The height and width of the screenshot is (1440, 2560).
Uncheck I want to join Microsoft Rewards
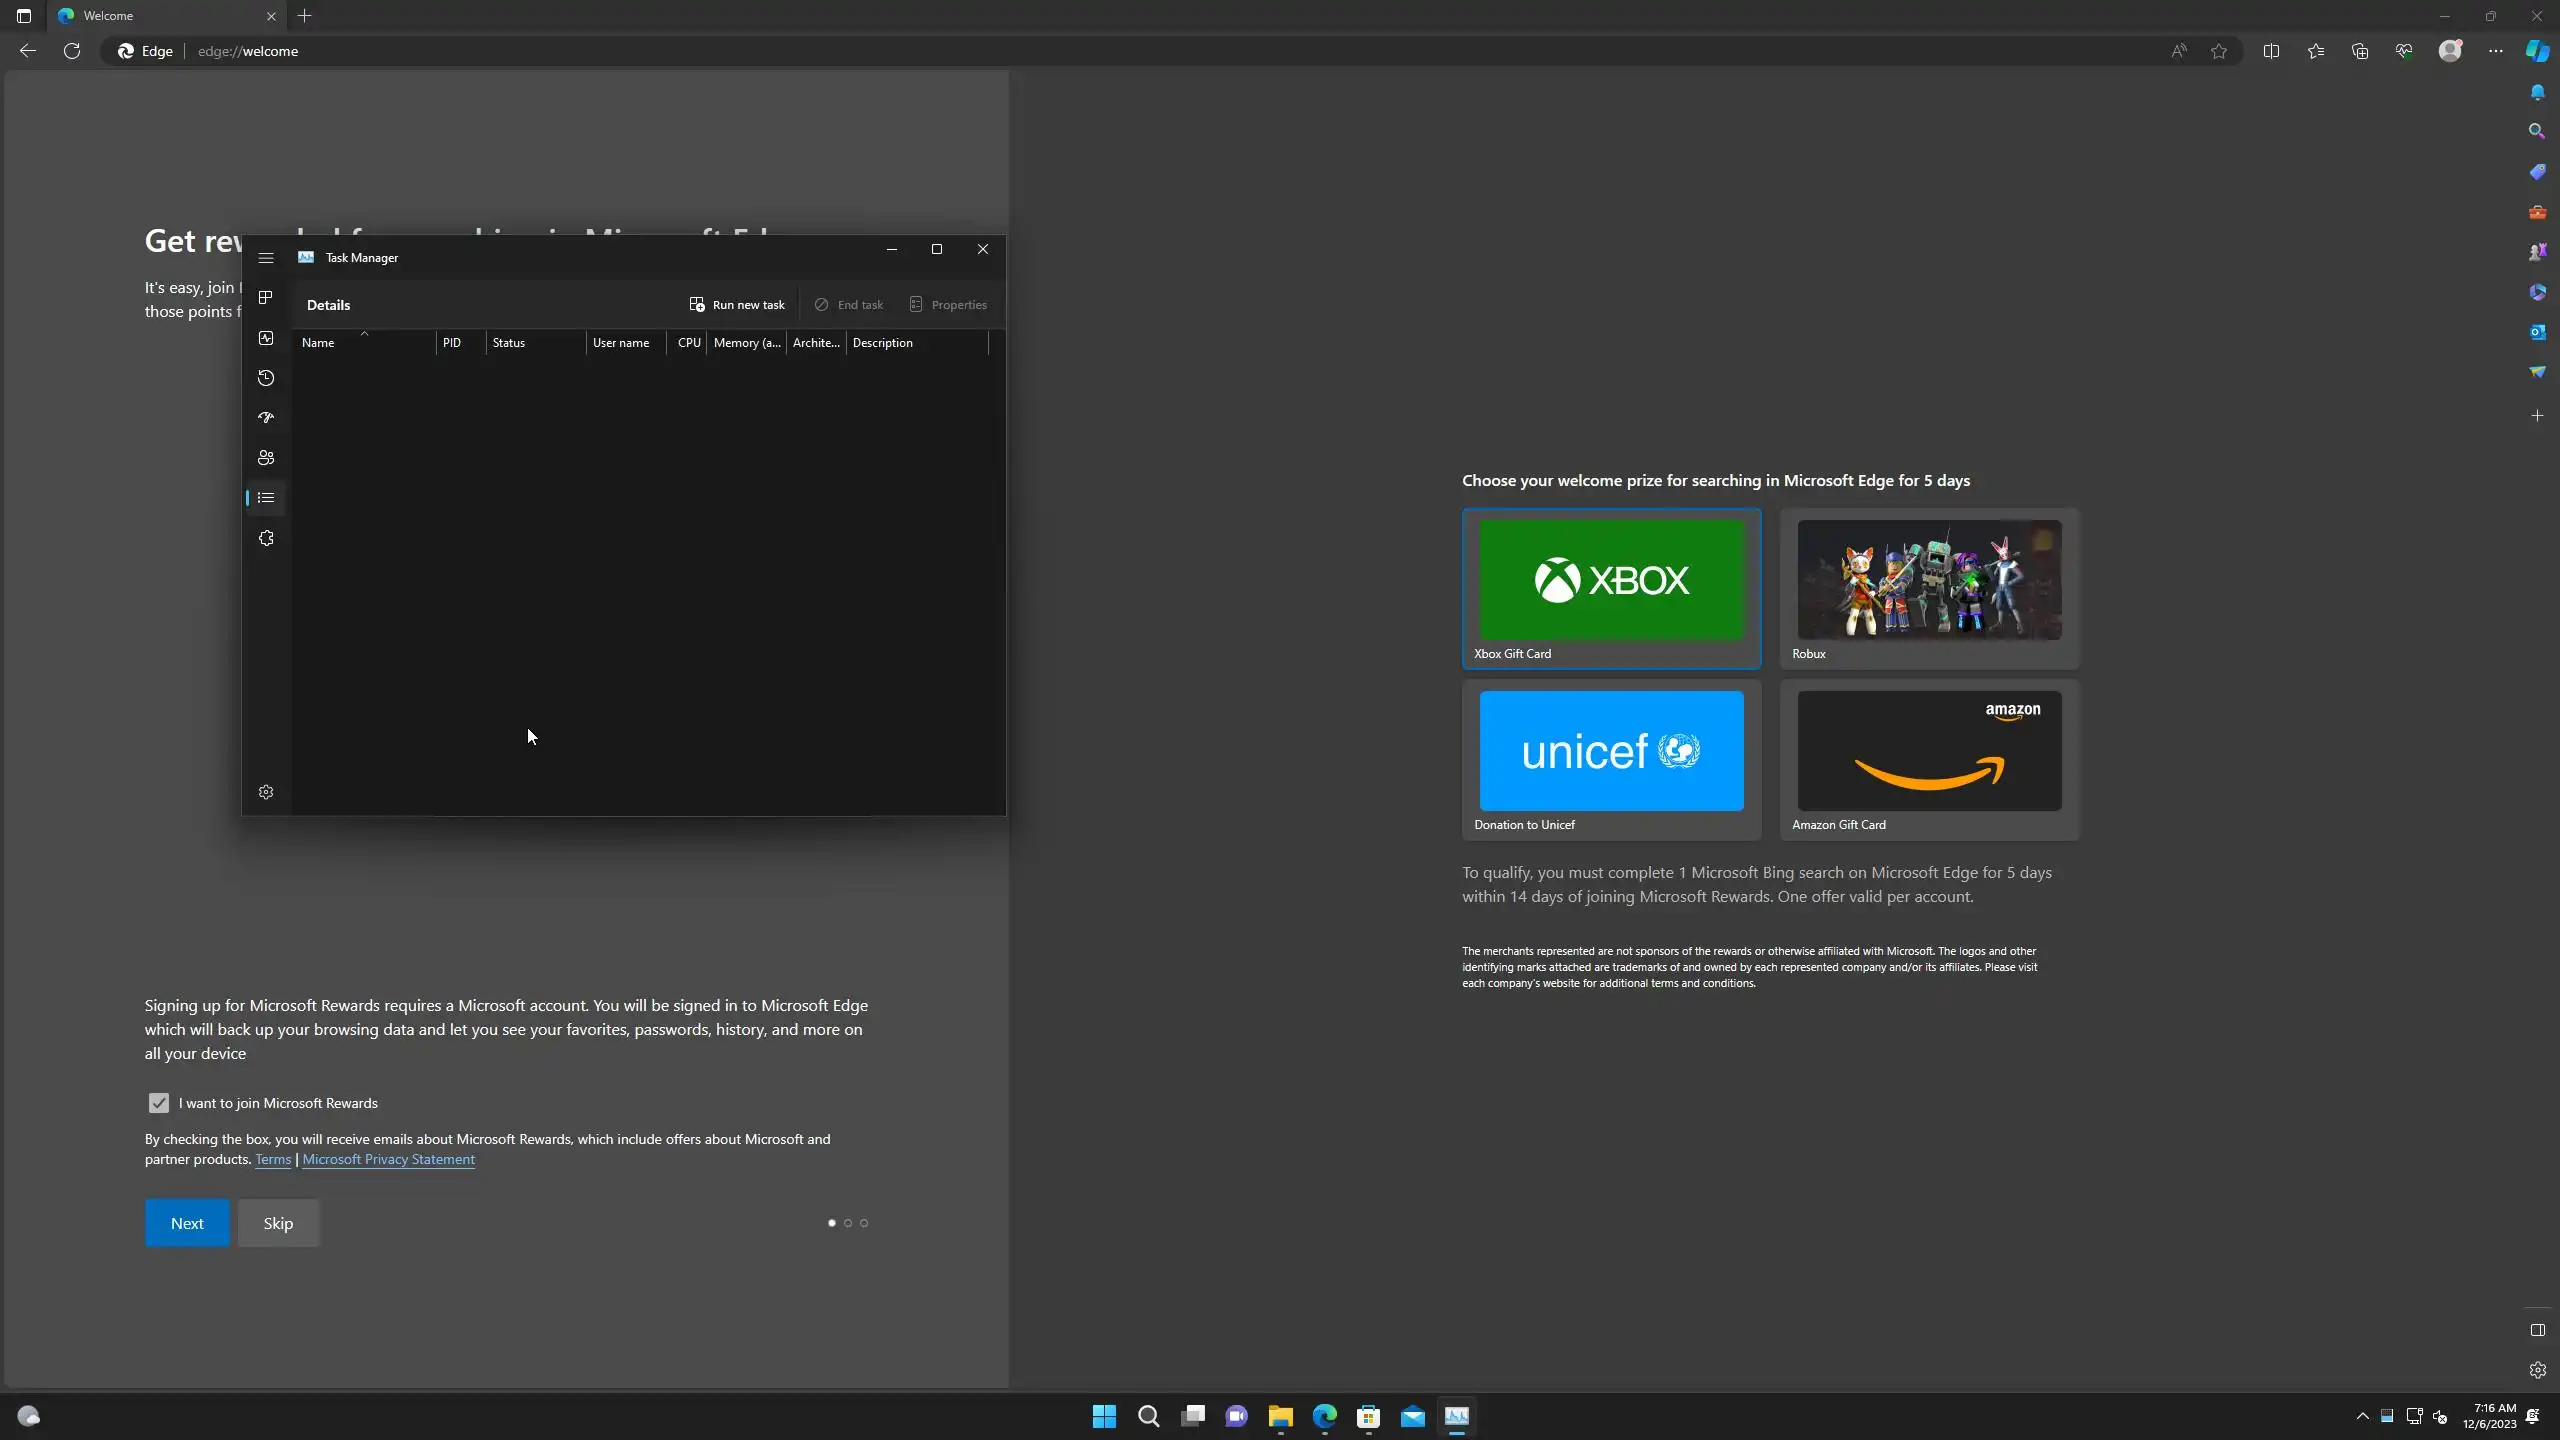pyautogui.click(x=159, y=1103)
